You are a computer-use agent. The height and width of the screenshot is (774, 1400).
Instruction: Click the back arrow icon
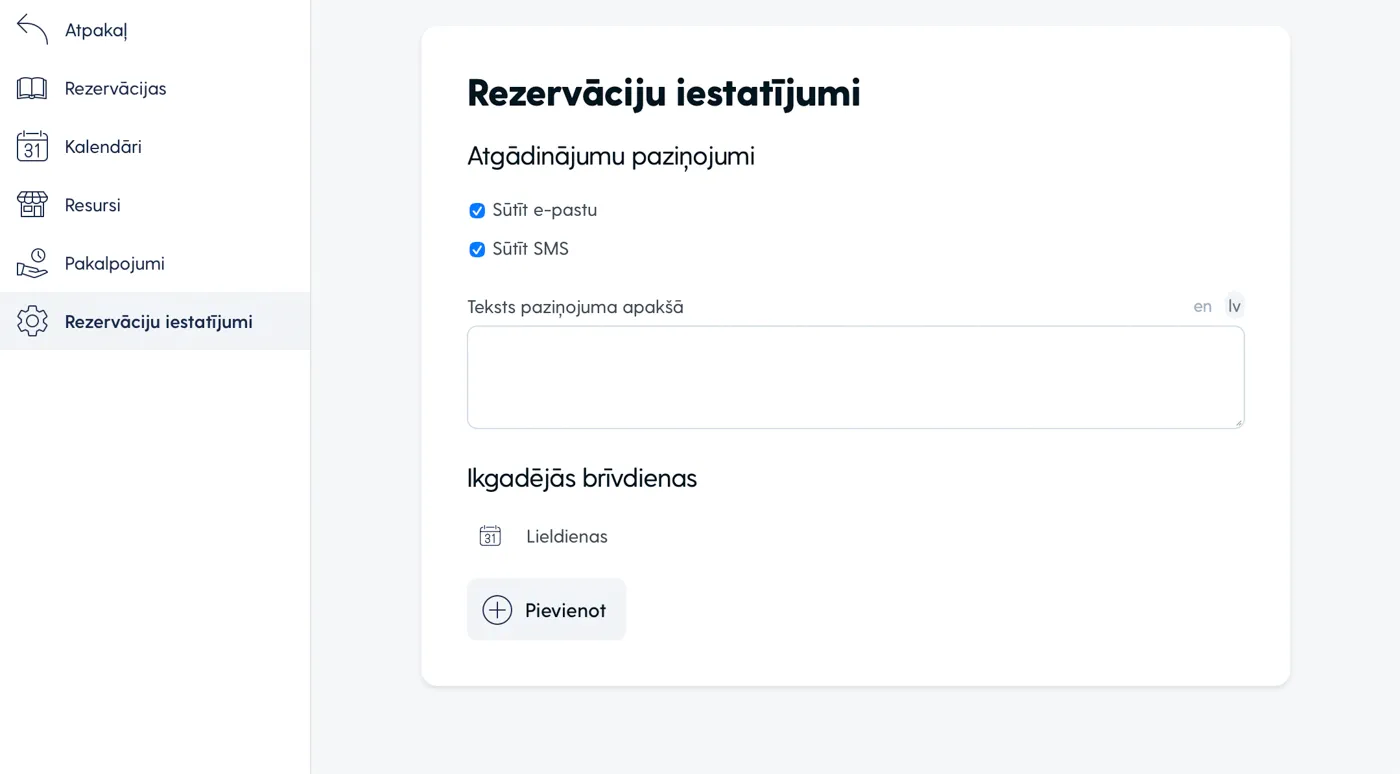click(32, 30)
